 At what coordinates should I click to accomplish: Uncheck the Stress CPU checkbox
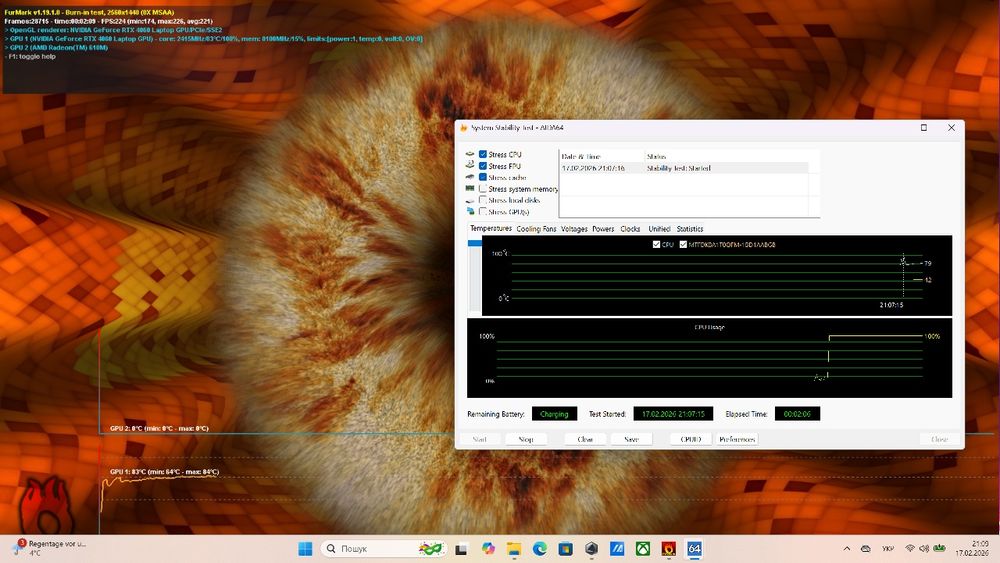coord(483,154)
